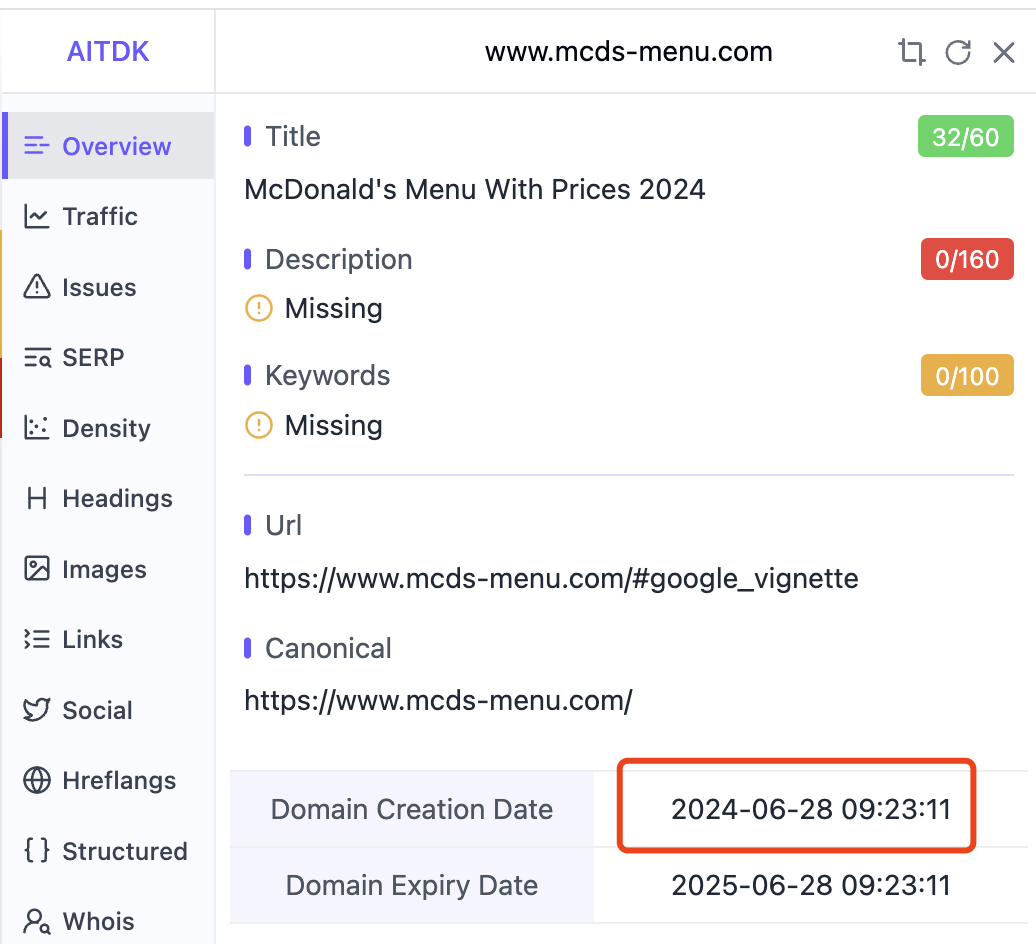Click the canonical URL https://www.mcds-menu.com/
The image size is (1036, 944).
pyautogui.click(x=439, y=701)
